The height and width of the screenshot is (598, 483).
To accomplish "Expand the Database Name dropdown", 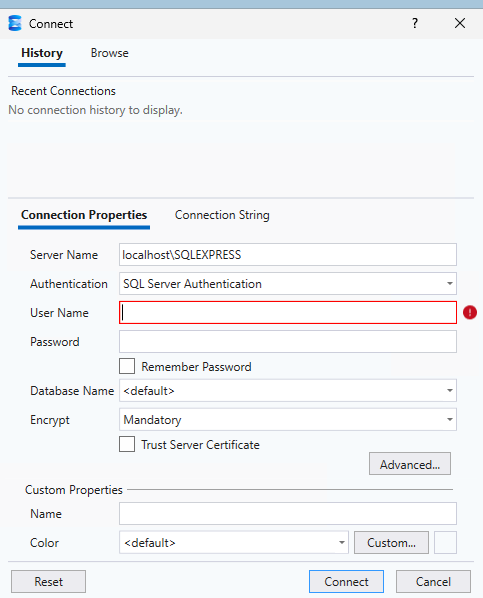I will pyautogui.click(x=288, y=390).
